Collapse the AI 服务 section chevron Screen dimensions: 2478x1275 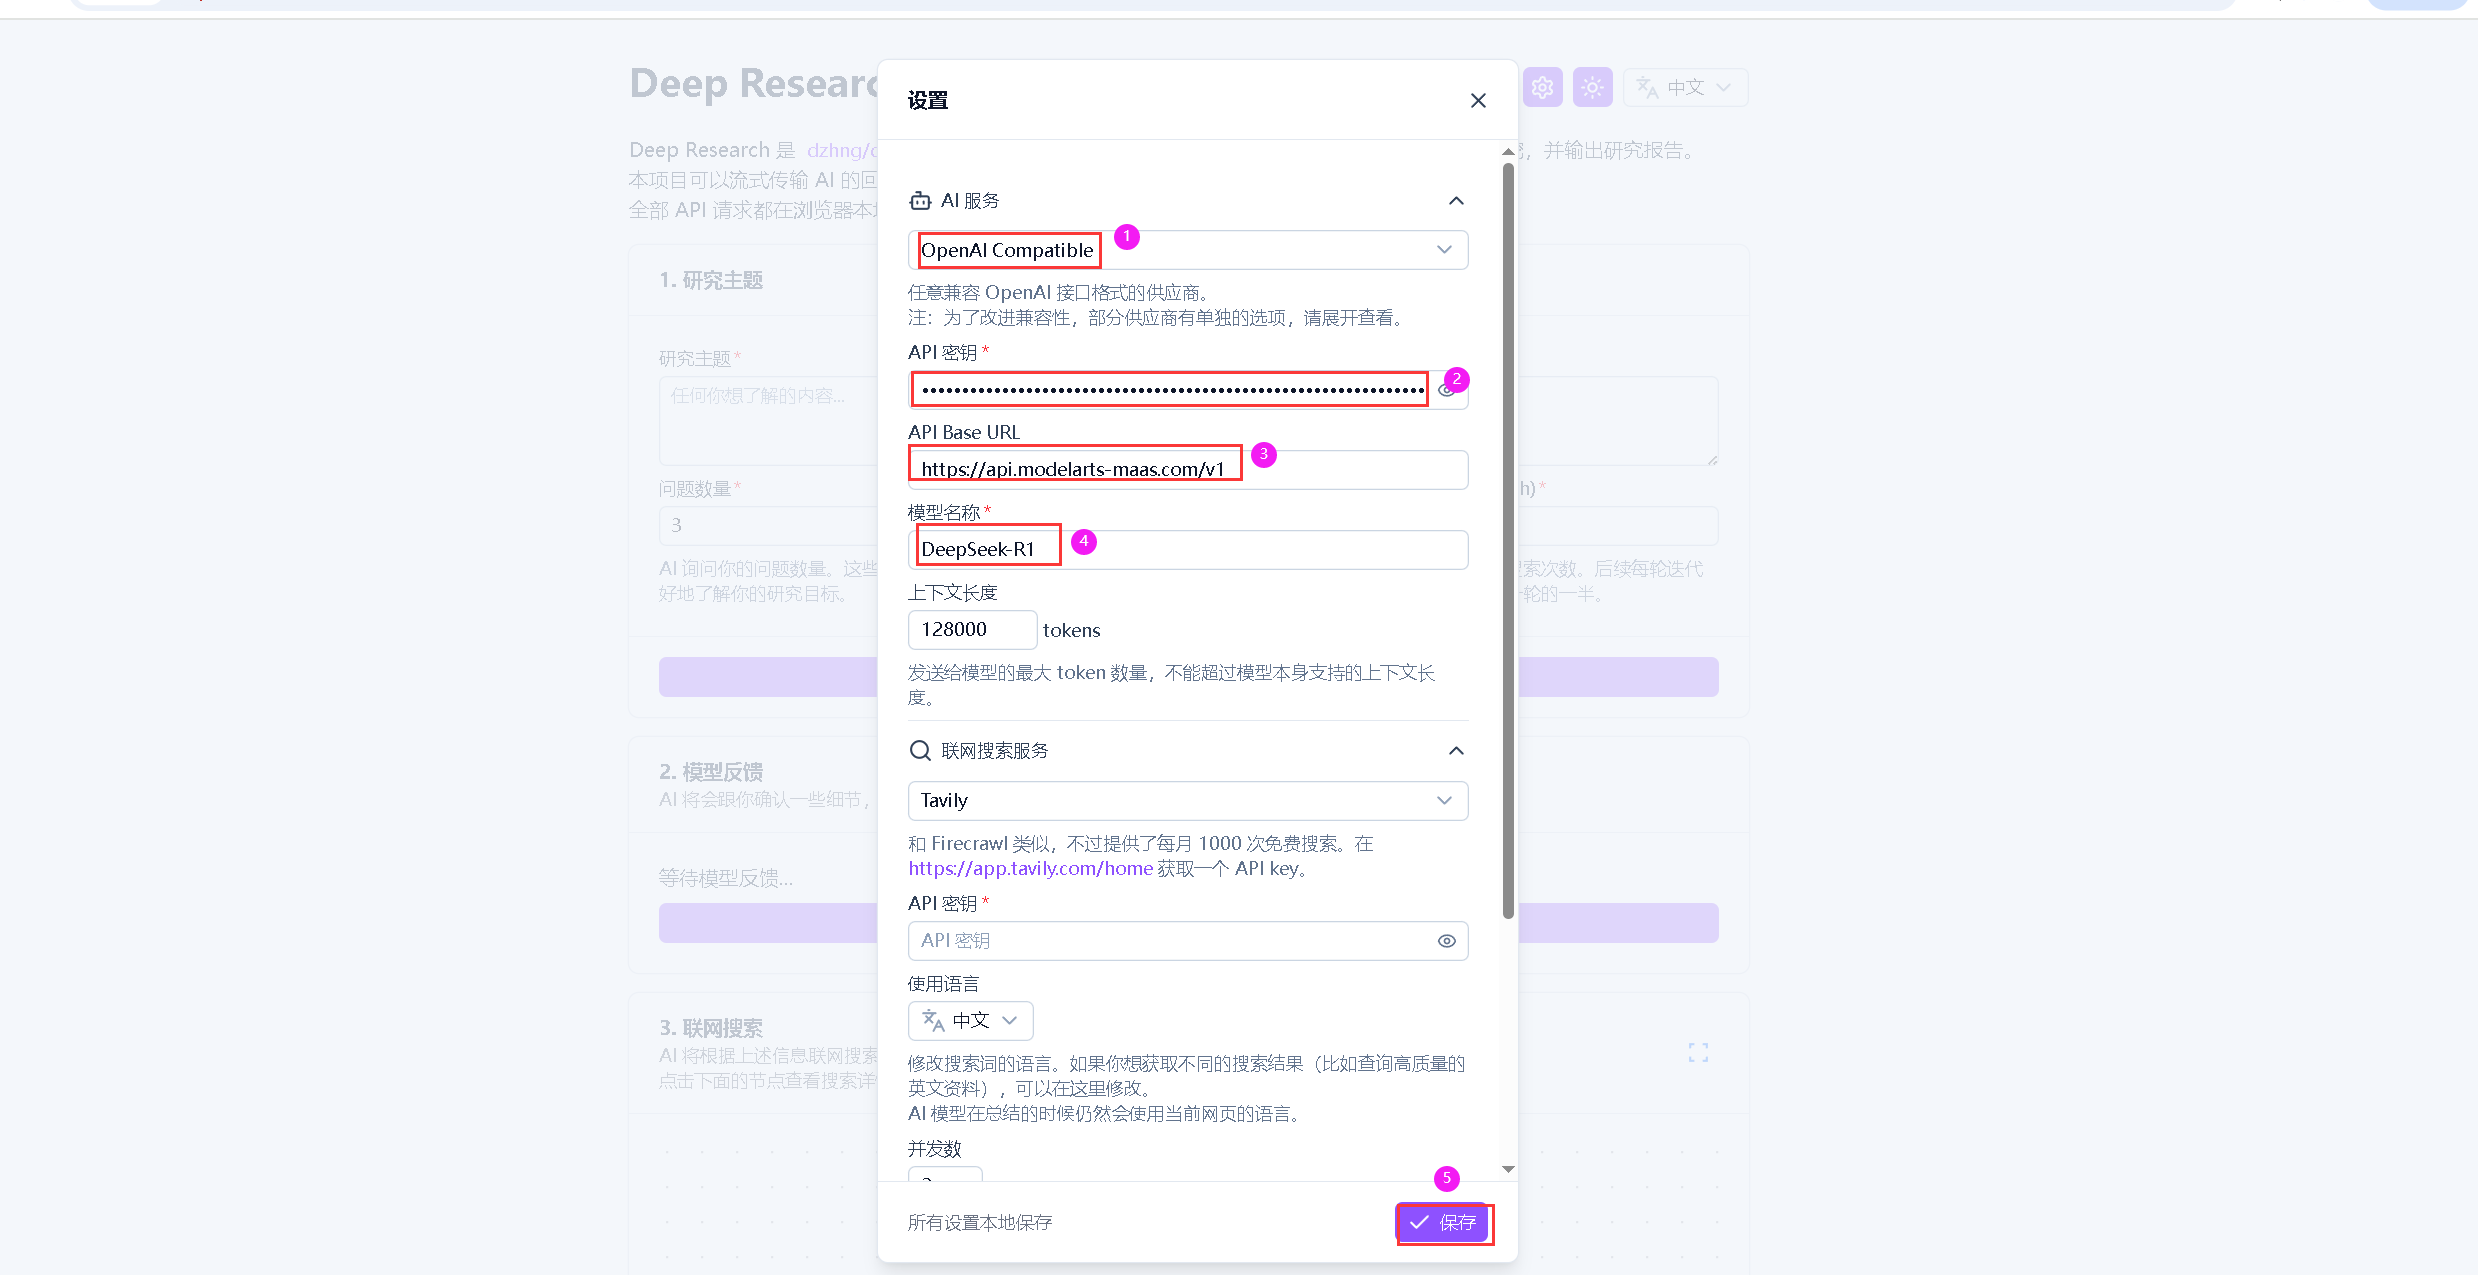pyautogui.click(x=1456, y=201)
